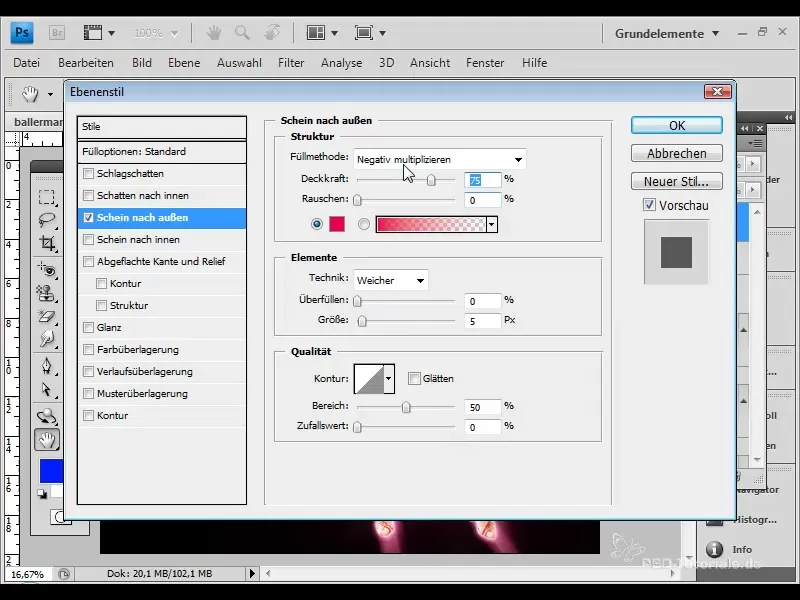Select the Clone Stamp tool
800x600 pixels.
[x=46, y=293]
